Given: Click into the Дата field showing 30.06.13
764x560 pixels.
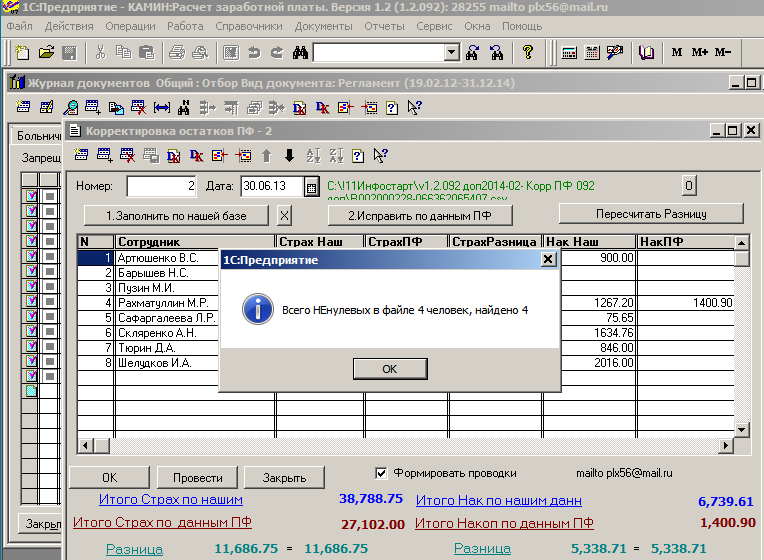Looking at the screenshot, I should (272, 187).
